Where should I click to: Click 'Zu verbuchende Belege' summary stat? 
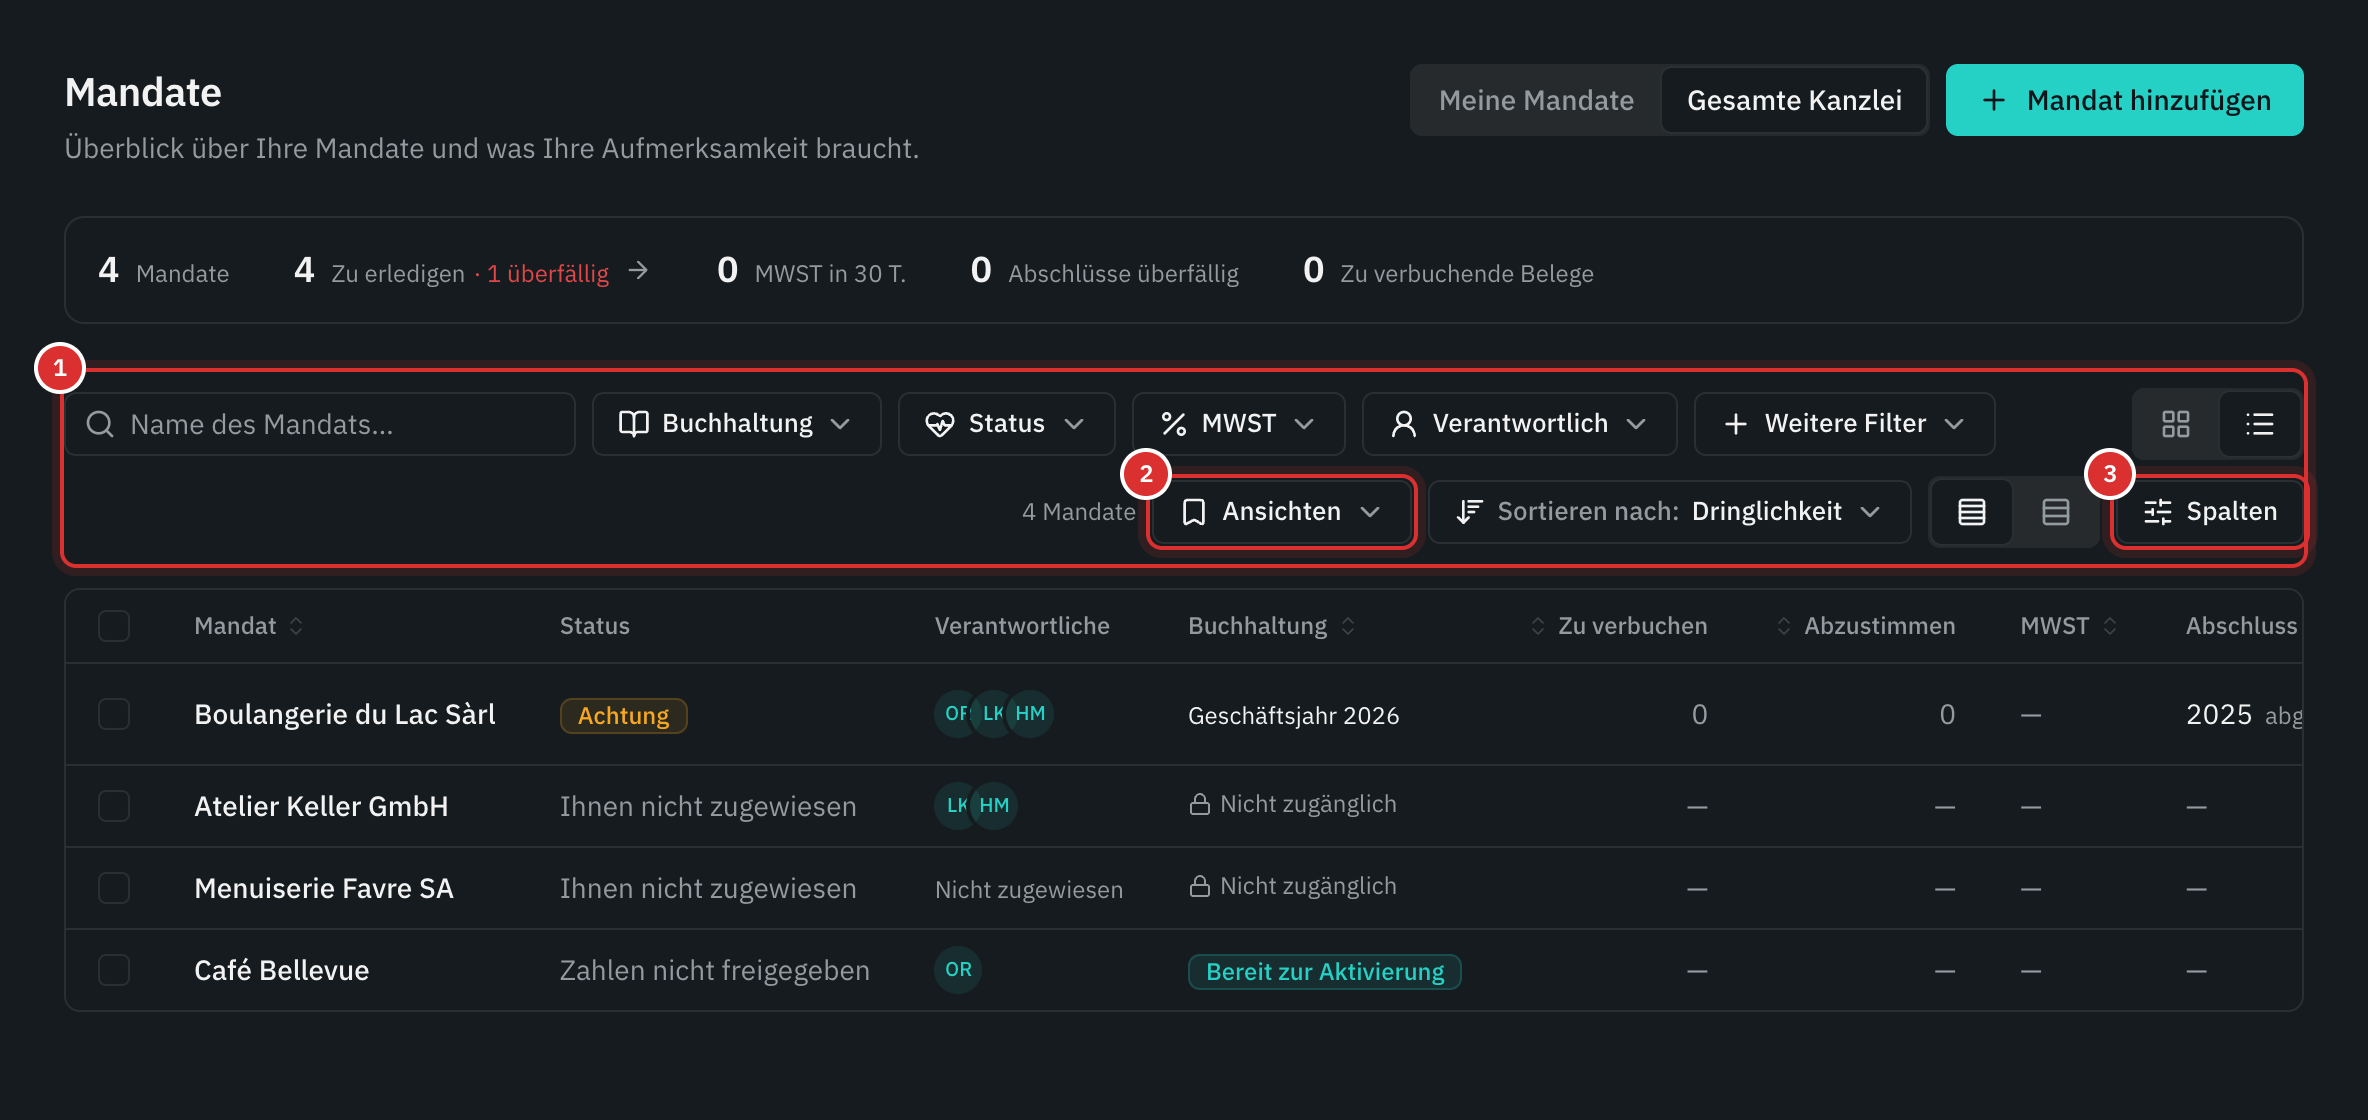click(x=1448, y=271)
